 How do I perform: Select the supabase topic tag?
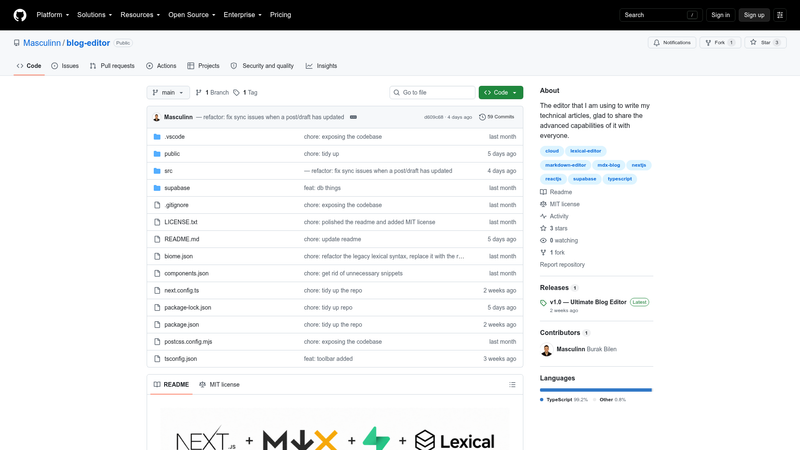coord(584,179)
